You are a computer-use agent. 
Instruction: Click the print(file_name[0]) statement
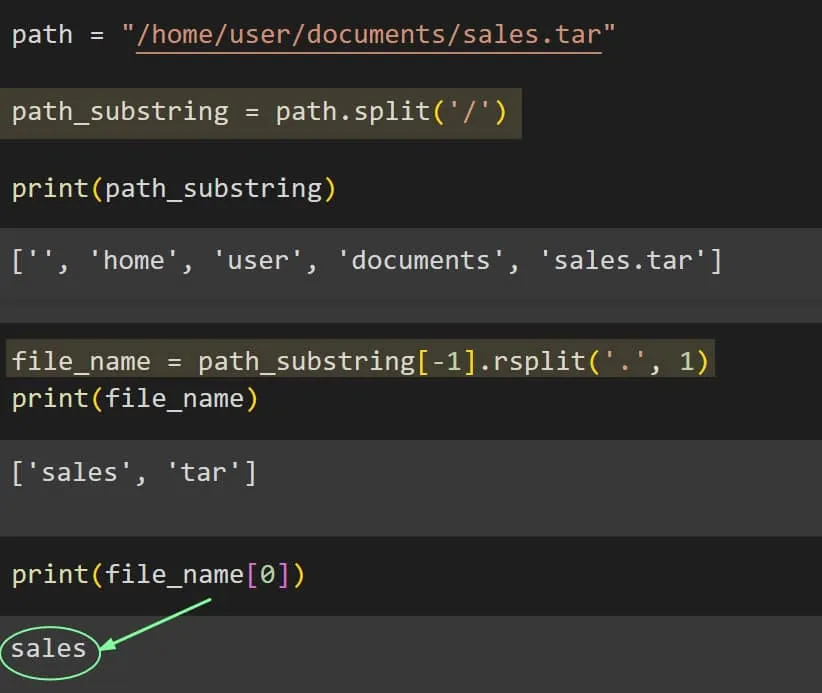158,575
